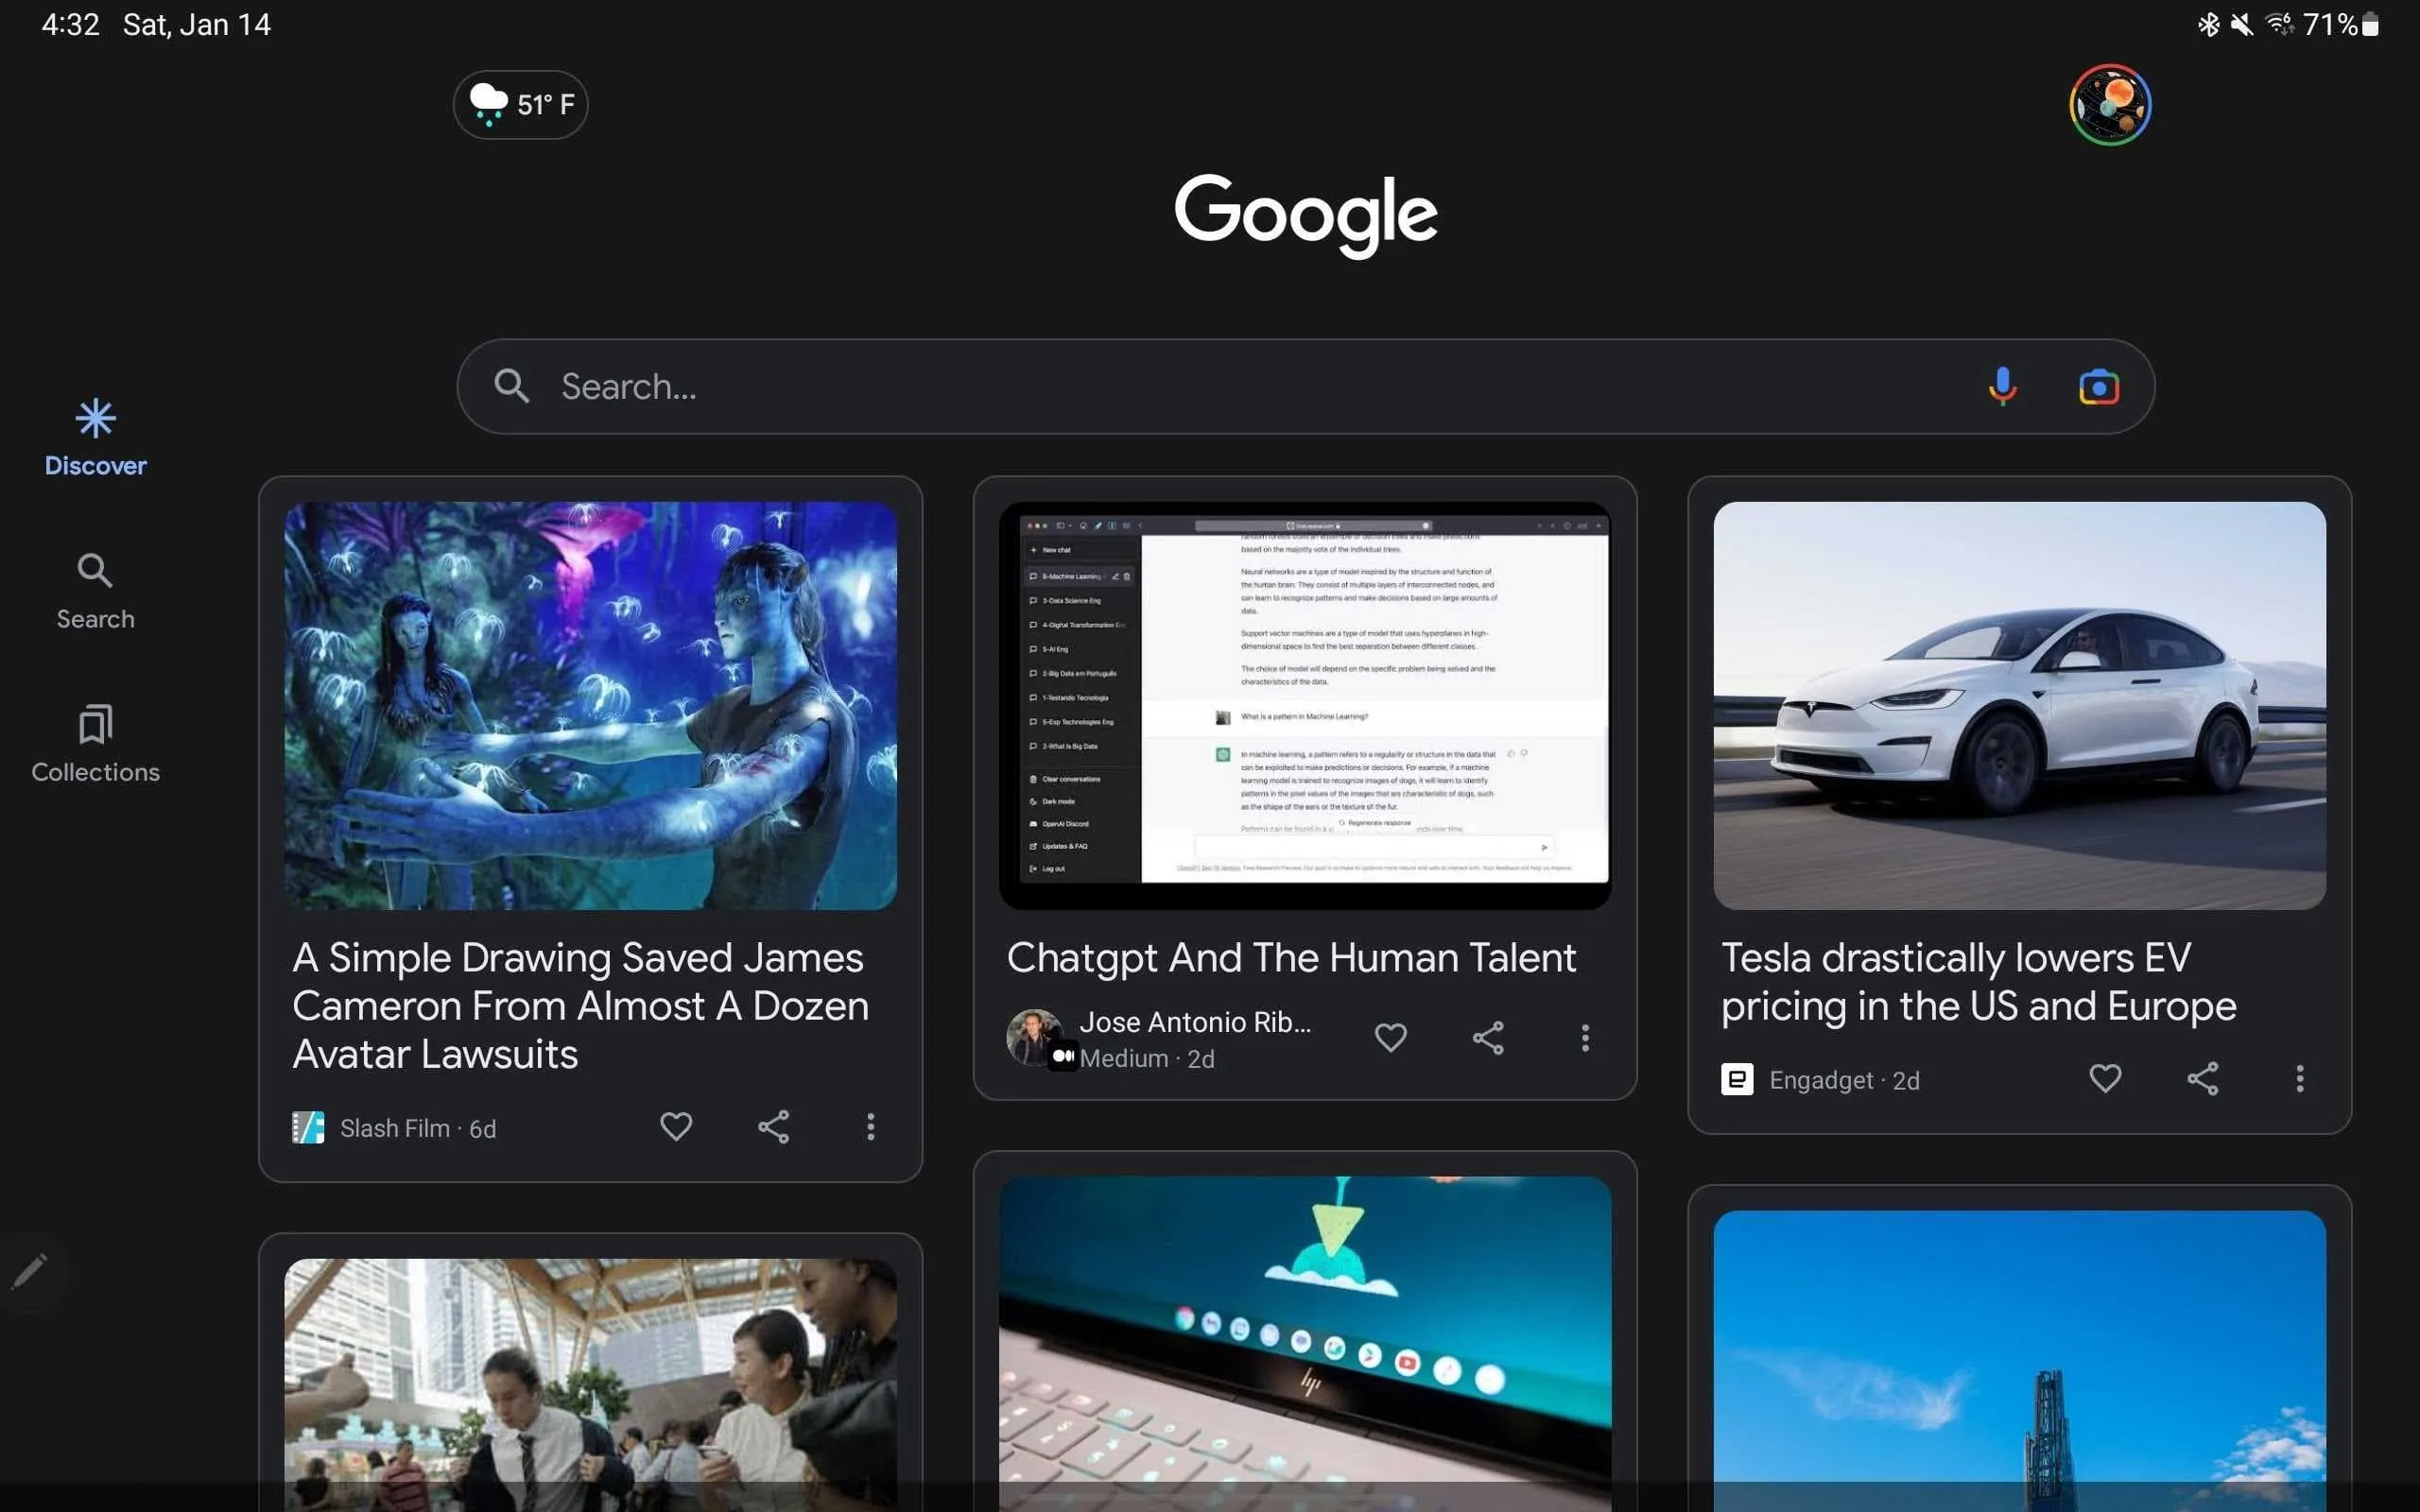Start a voice search with the microphone
Screen dimensions: 2420x1512
pos(2003,386)
